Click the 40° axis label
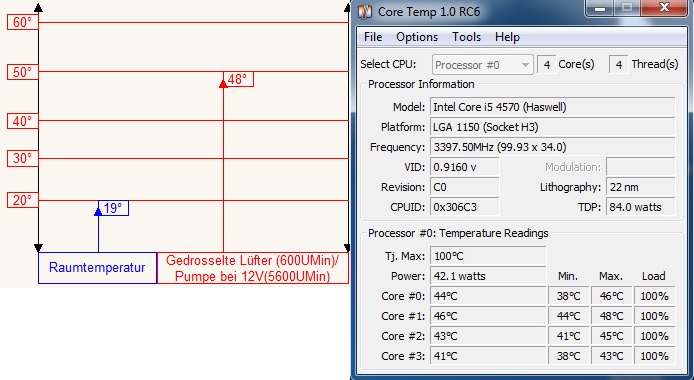The height and width of the screenshot is (380, 694). coord(23,121)
